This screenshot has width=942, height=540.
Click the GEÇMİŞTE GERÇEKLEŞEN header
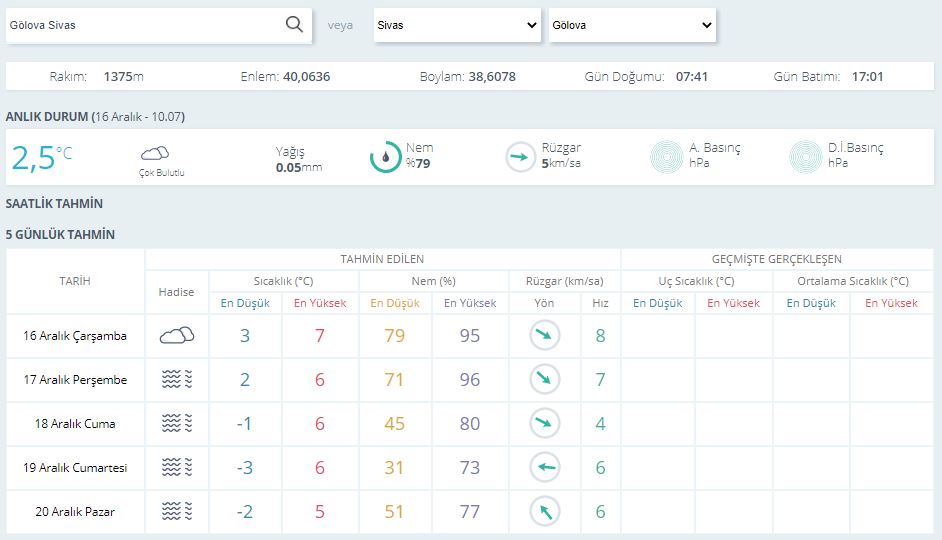coord(776,259)
